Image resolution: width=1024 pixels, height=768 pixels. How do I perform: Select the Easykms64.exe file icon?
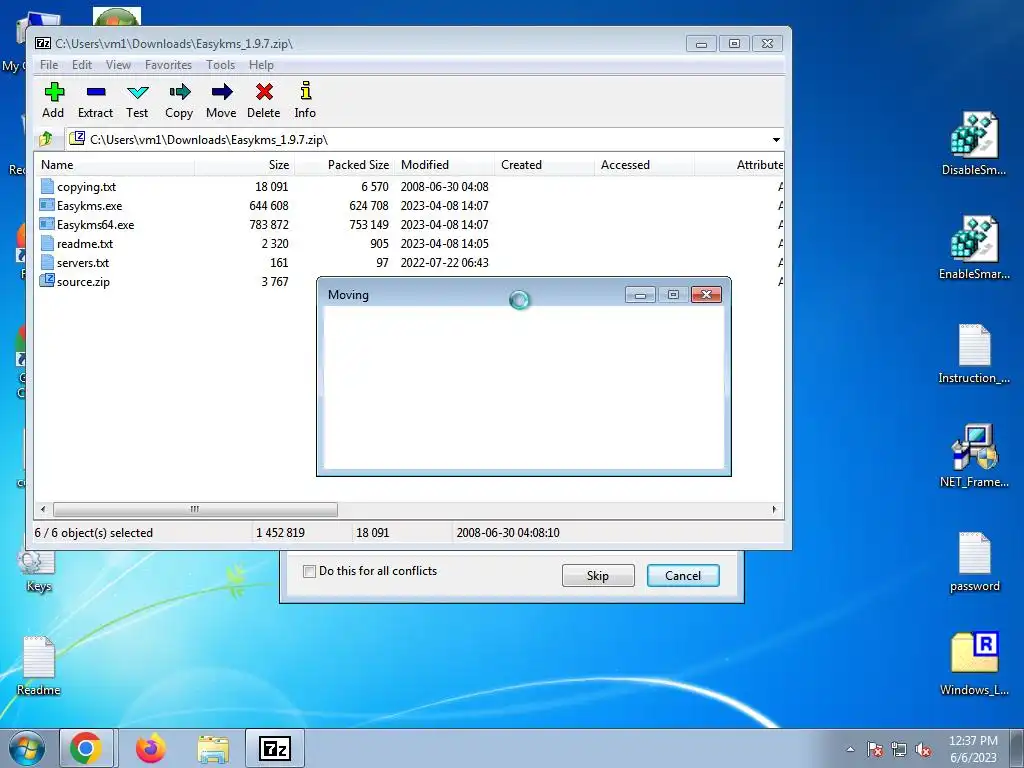click(x=47, y=224)
